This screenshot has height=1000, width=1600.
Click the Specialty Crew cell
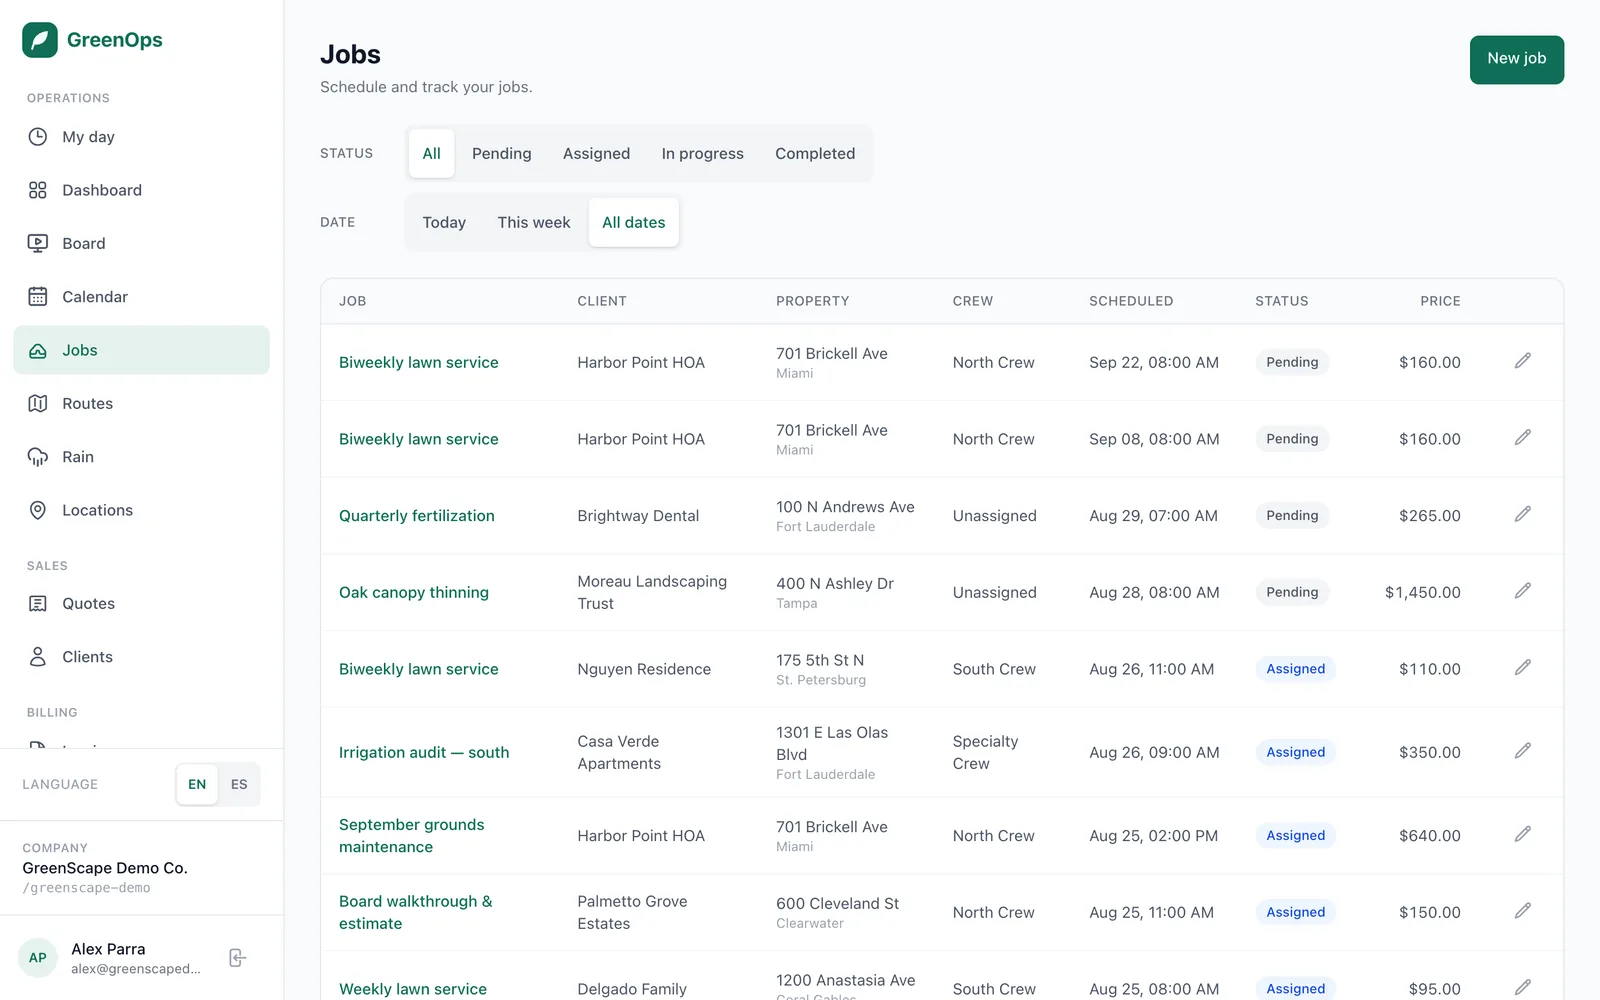[x=985, y=752]
